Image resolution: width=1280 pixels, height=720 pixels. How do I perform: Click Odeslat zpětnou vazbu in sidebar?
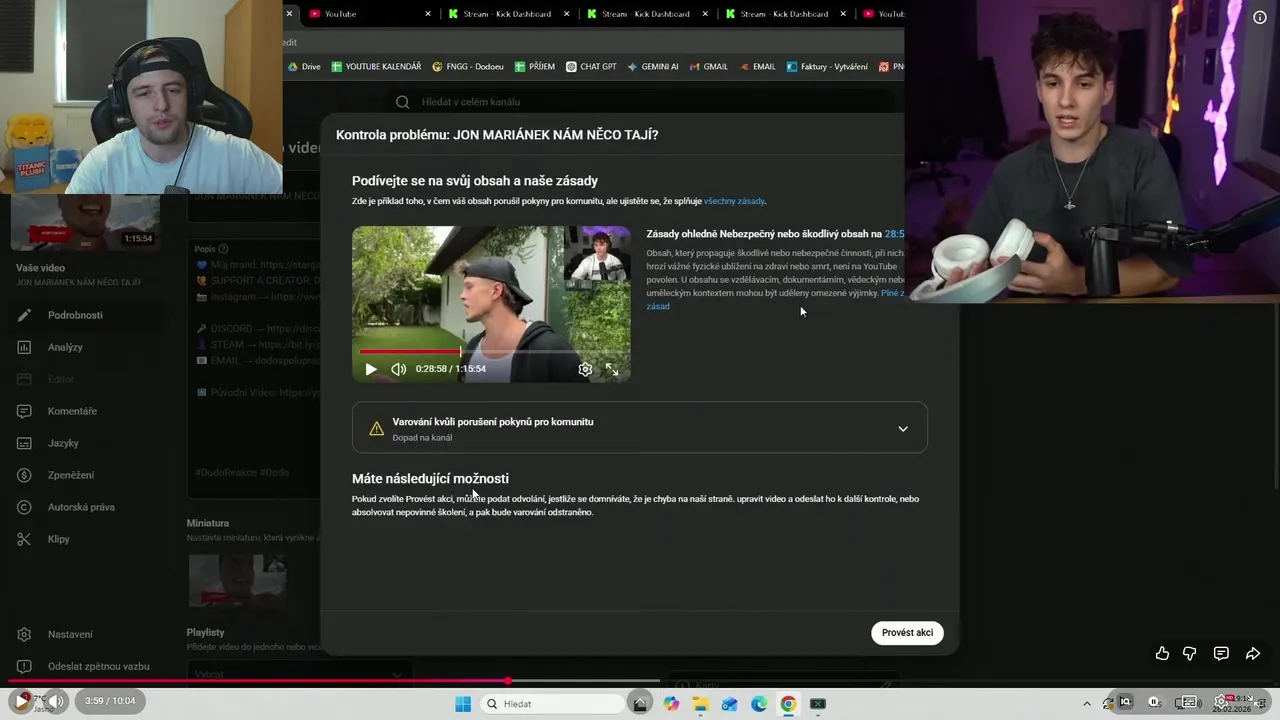point(98,666)
